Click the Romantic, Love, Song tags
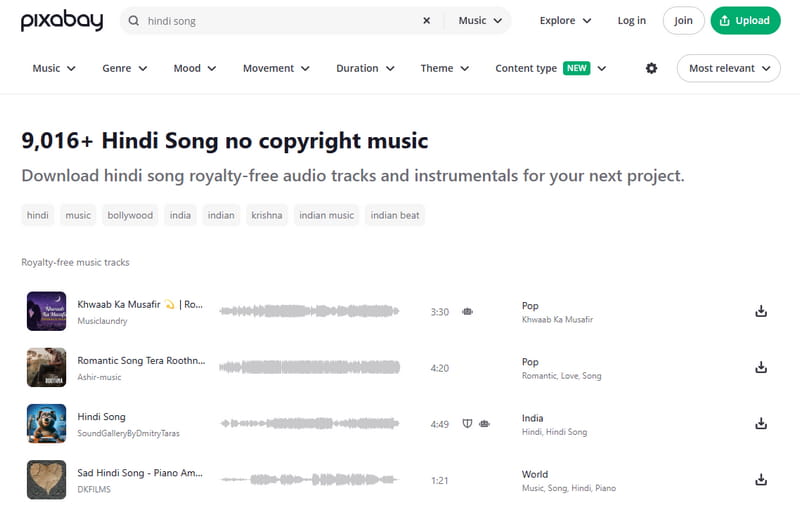Screen dimensions: 800x508 coord(562,376)
